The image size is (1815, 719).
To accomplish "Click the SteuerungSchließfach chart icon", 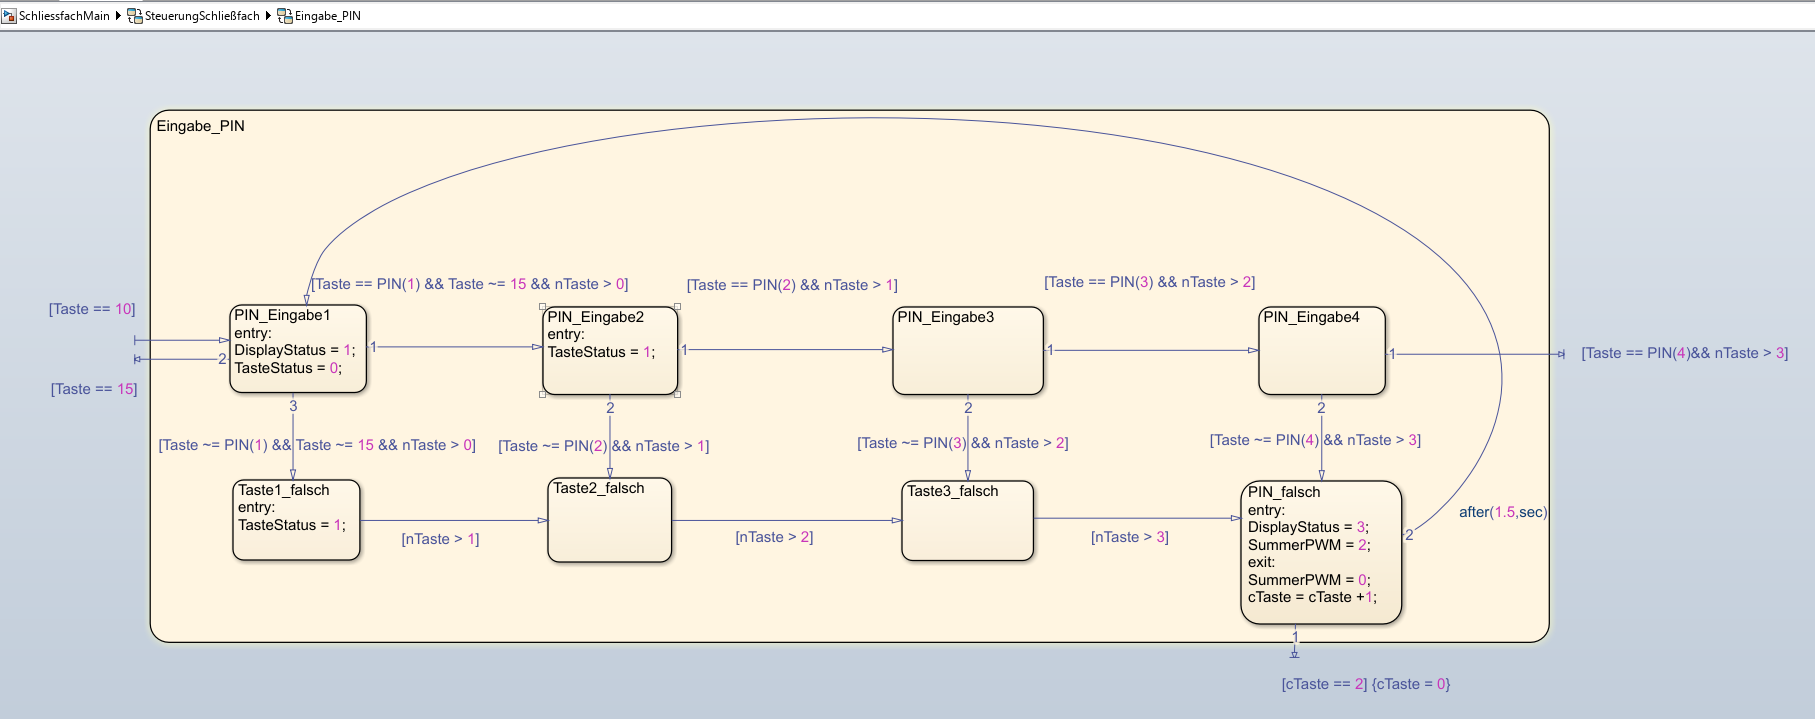I will pos(135,16).
